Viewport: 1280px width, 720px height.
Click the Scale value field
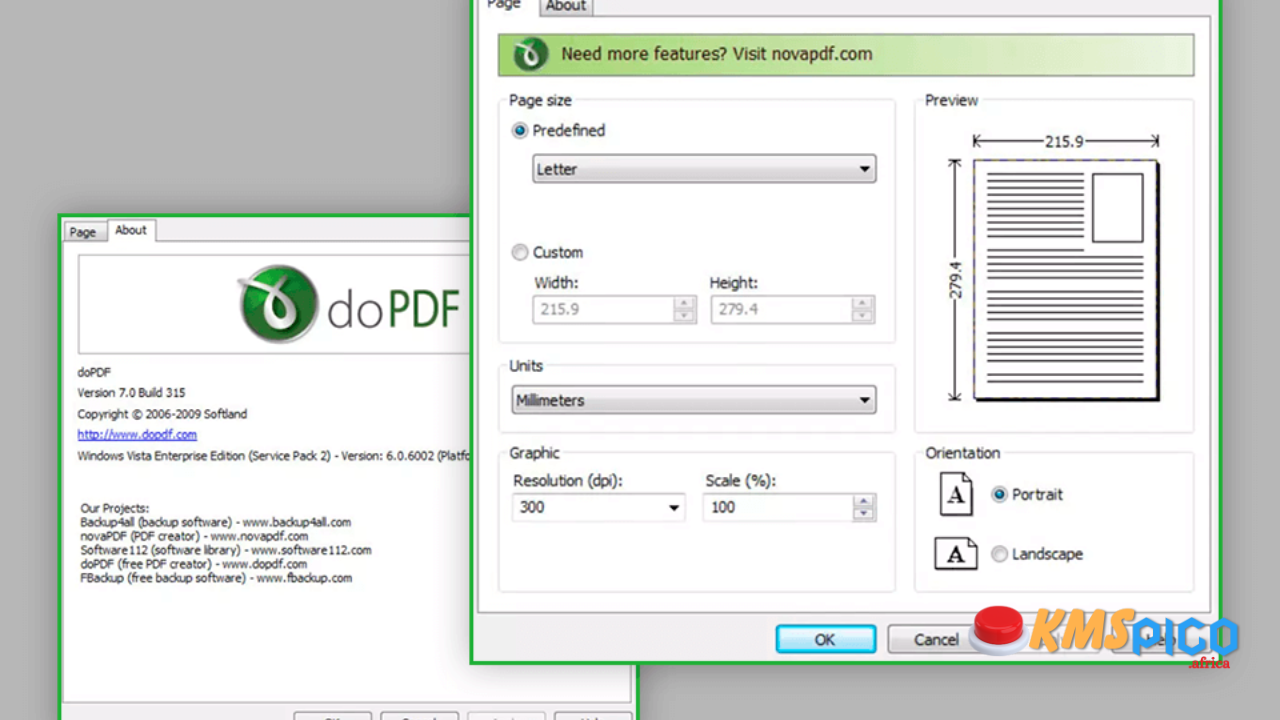(779, 507)
